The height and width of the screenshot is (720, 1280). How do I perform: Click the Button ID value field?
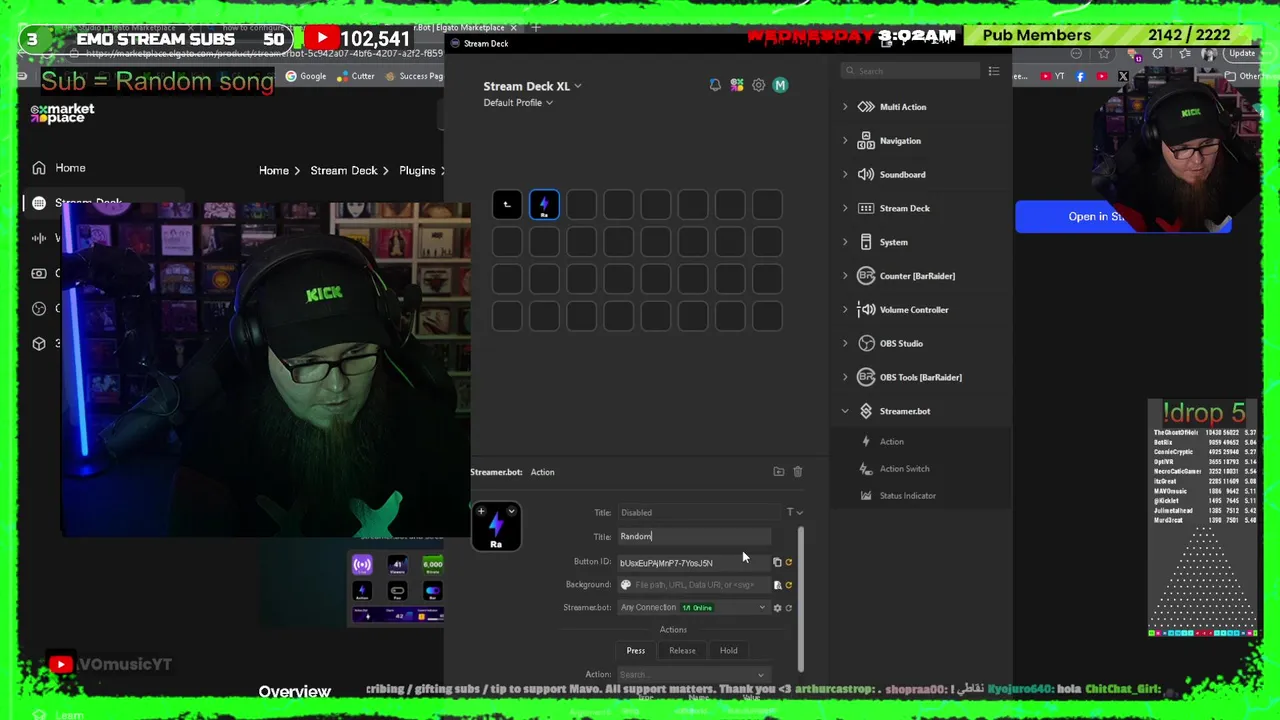(x=693, y=563)
